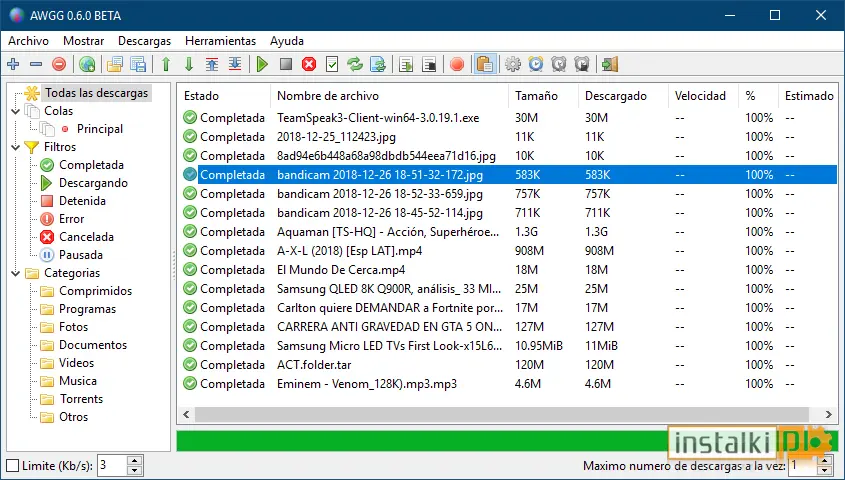This screenshot has height=480, width=845.
Task: Open settings with the gear icon
Action: [512, 65]
